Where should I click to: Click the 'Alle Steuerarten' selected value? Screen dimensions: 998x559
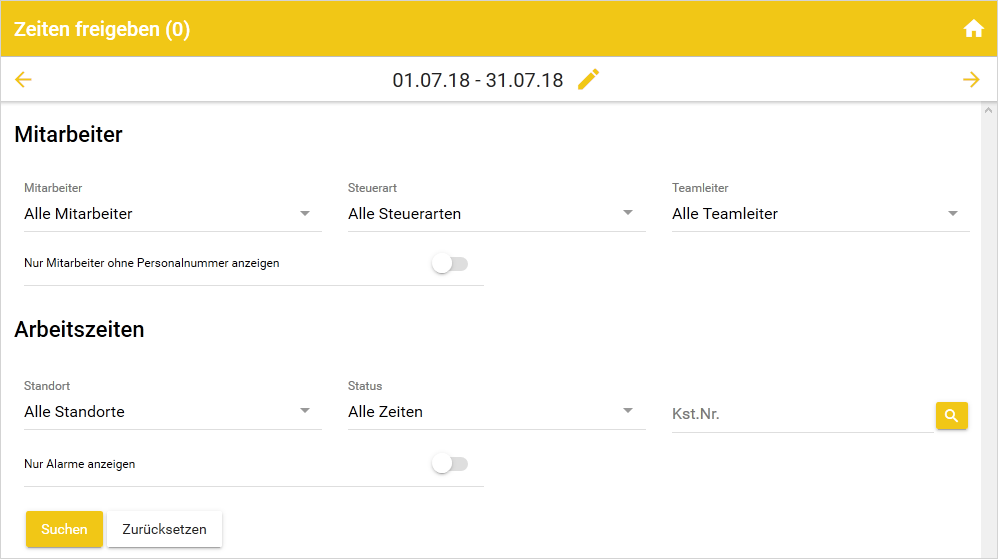[404, 214]
